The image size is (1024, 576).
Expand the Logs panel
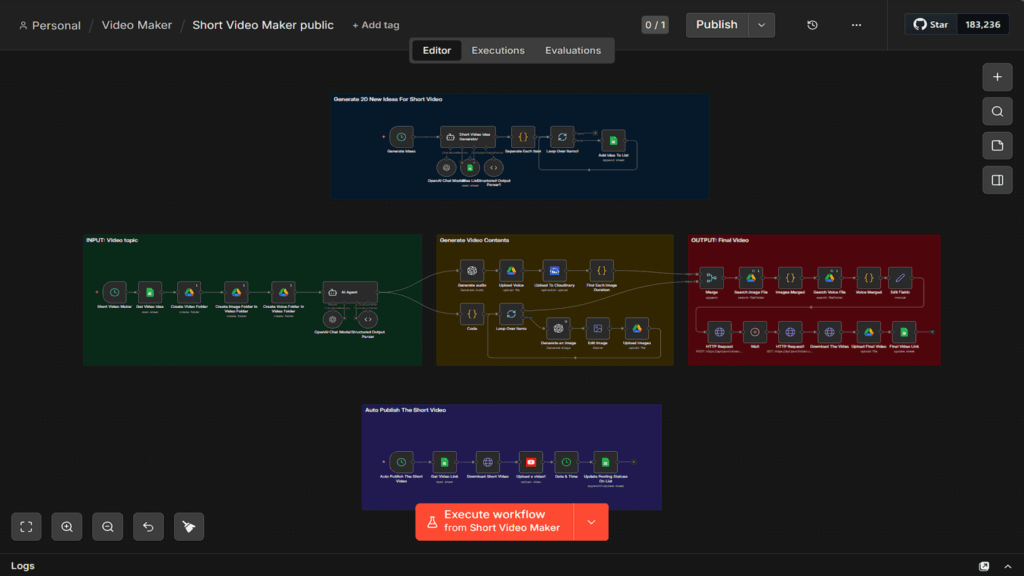click(1008, 564)
